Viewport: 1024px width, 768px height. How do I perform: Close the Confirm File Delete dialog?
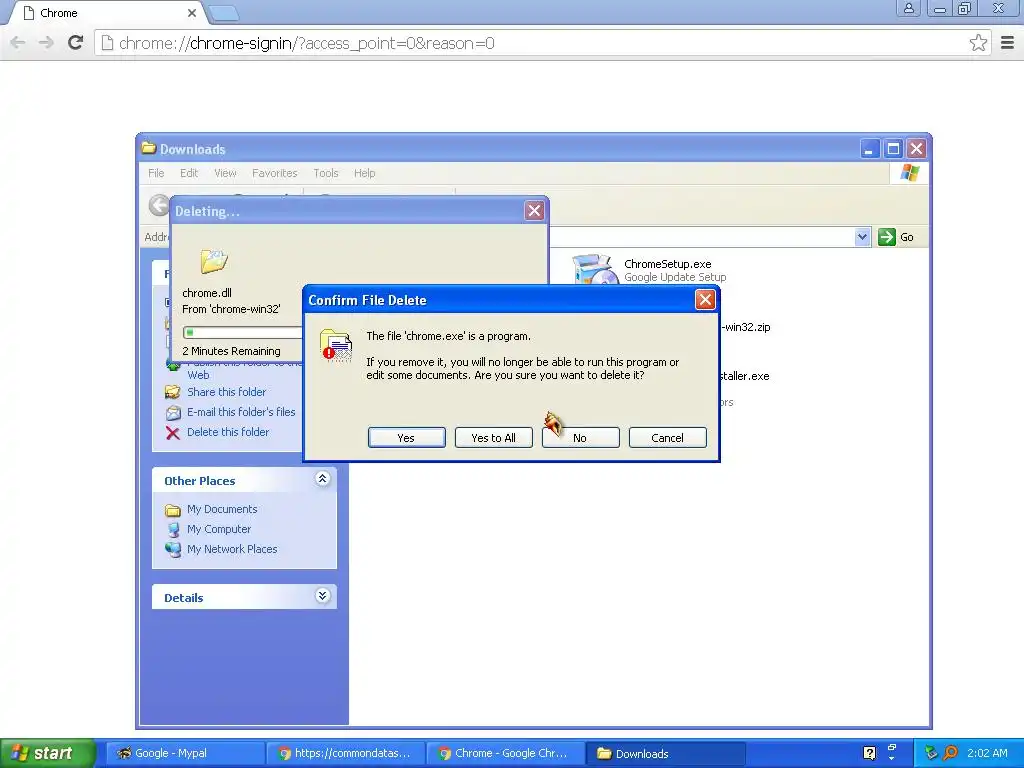(x=705, y=300)
